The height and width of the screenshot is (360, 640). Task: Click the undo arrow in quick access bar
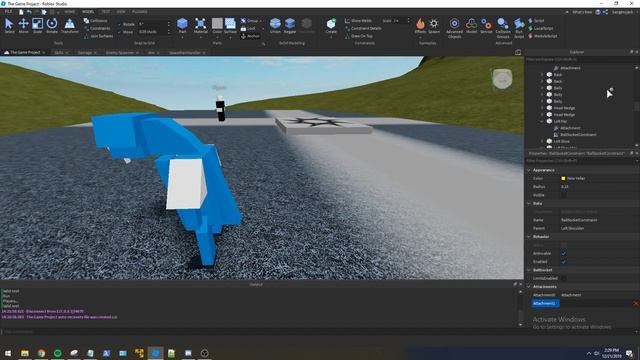[x=29, y=12]
